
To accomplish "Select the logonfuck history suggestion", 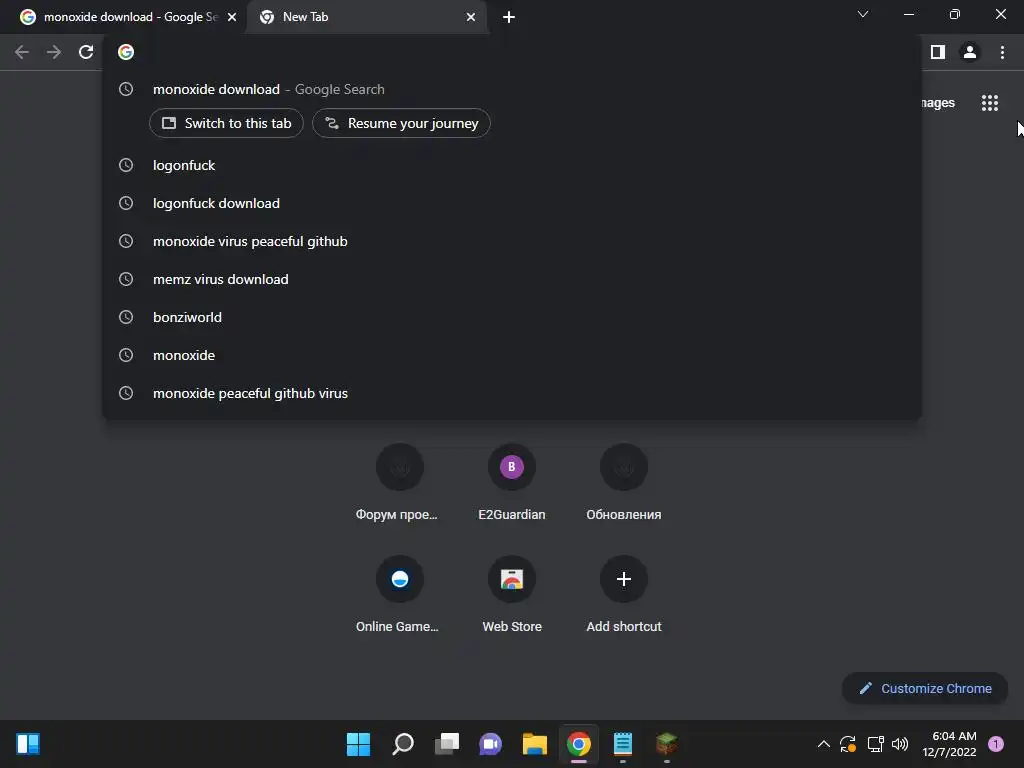I will [x=511, y=165].
